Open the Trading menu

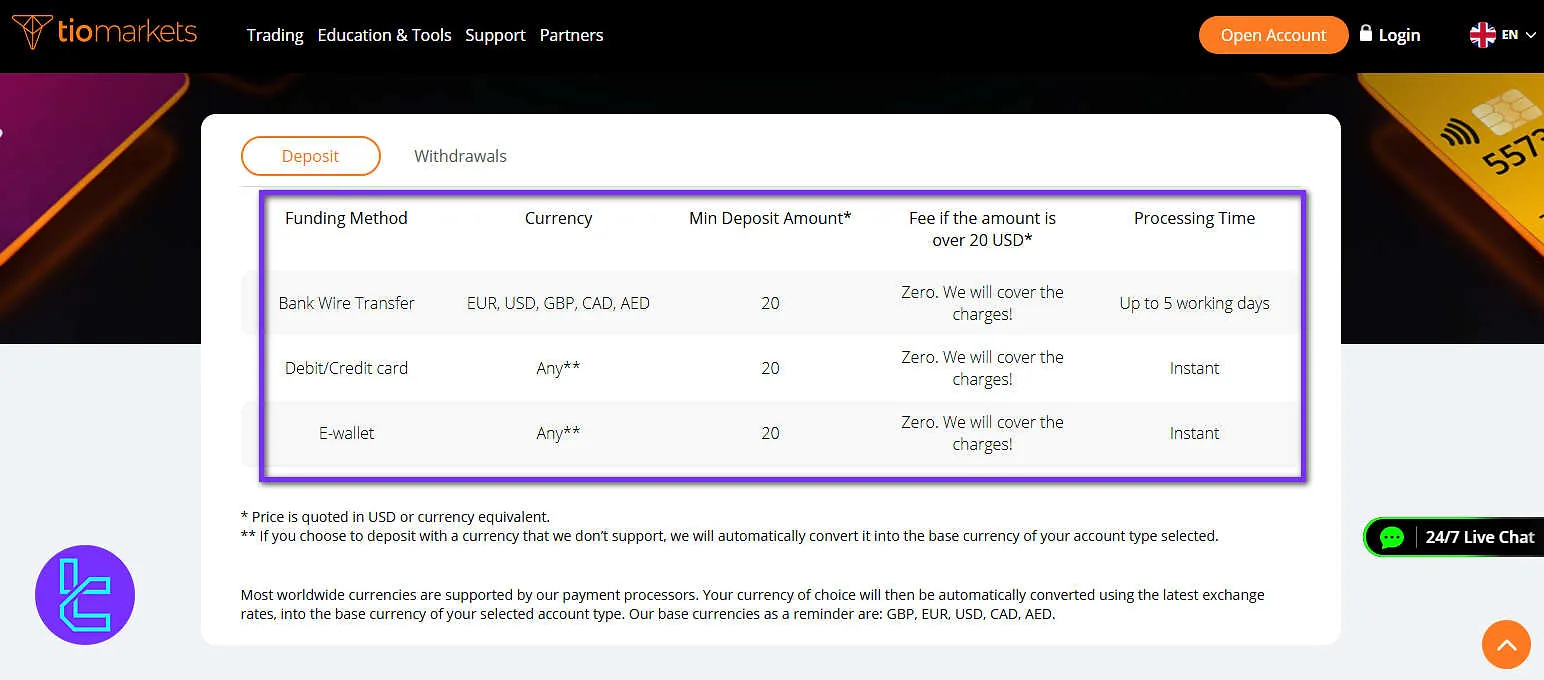click(274, 35)
